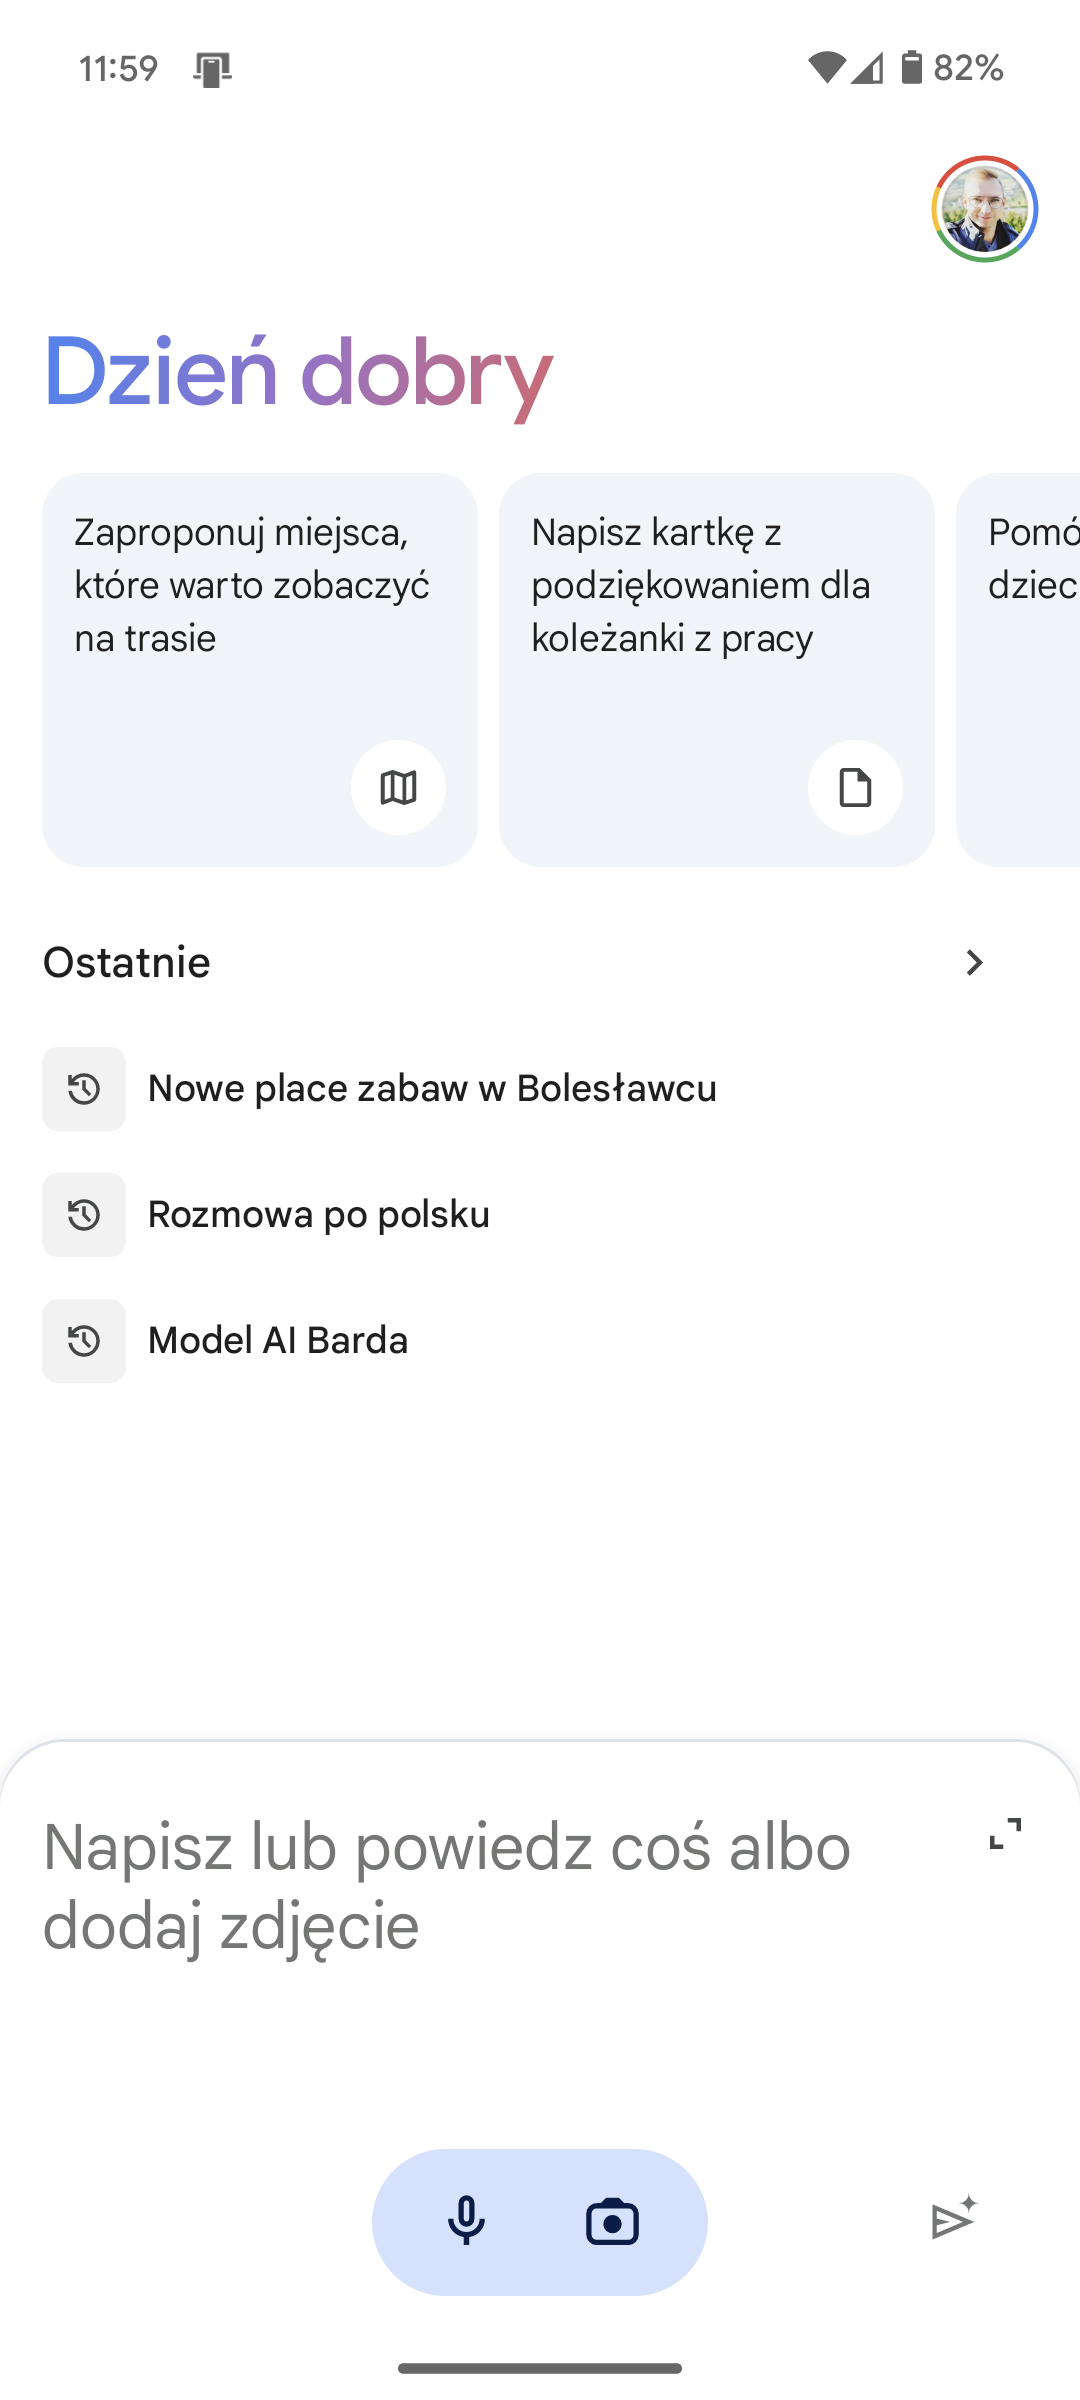
Task: Tap the history icon beside Rozmowa po polsku
Action: tap(84, 1215)
